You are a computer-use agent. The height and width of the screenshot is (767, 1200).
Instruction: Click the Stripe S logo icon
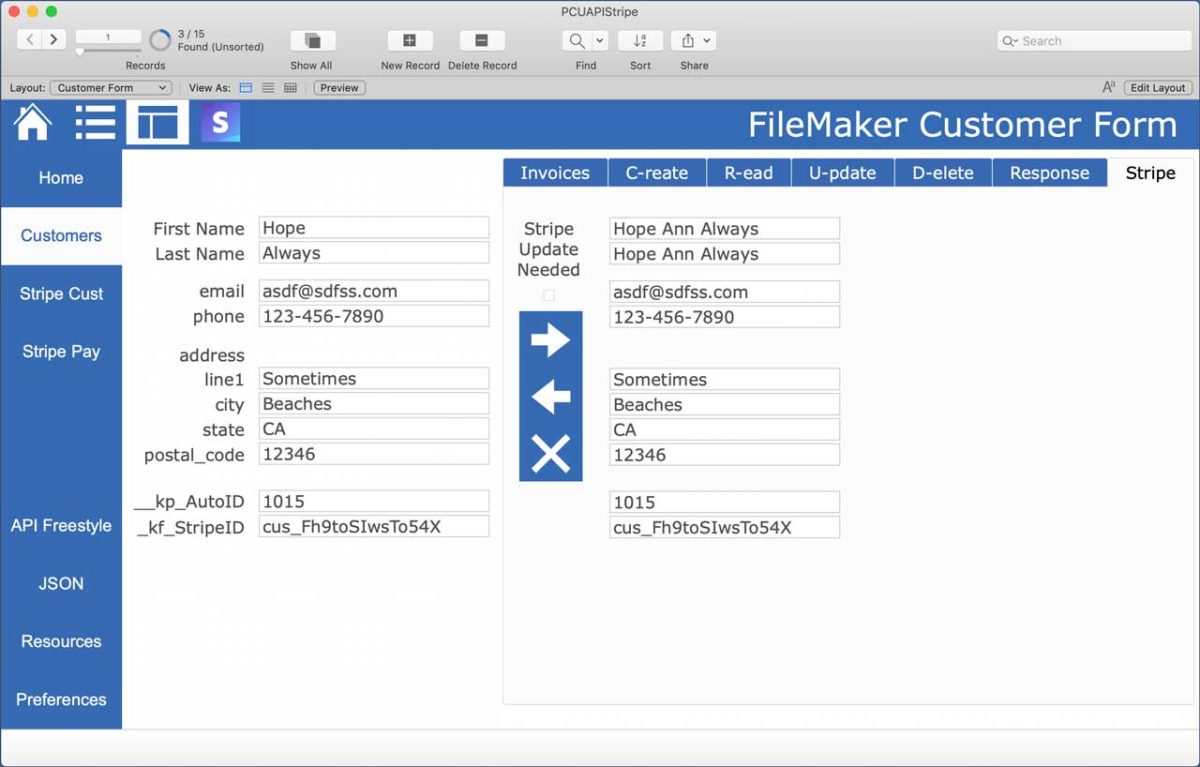220,122
